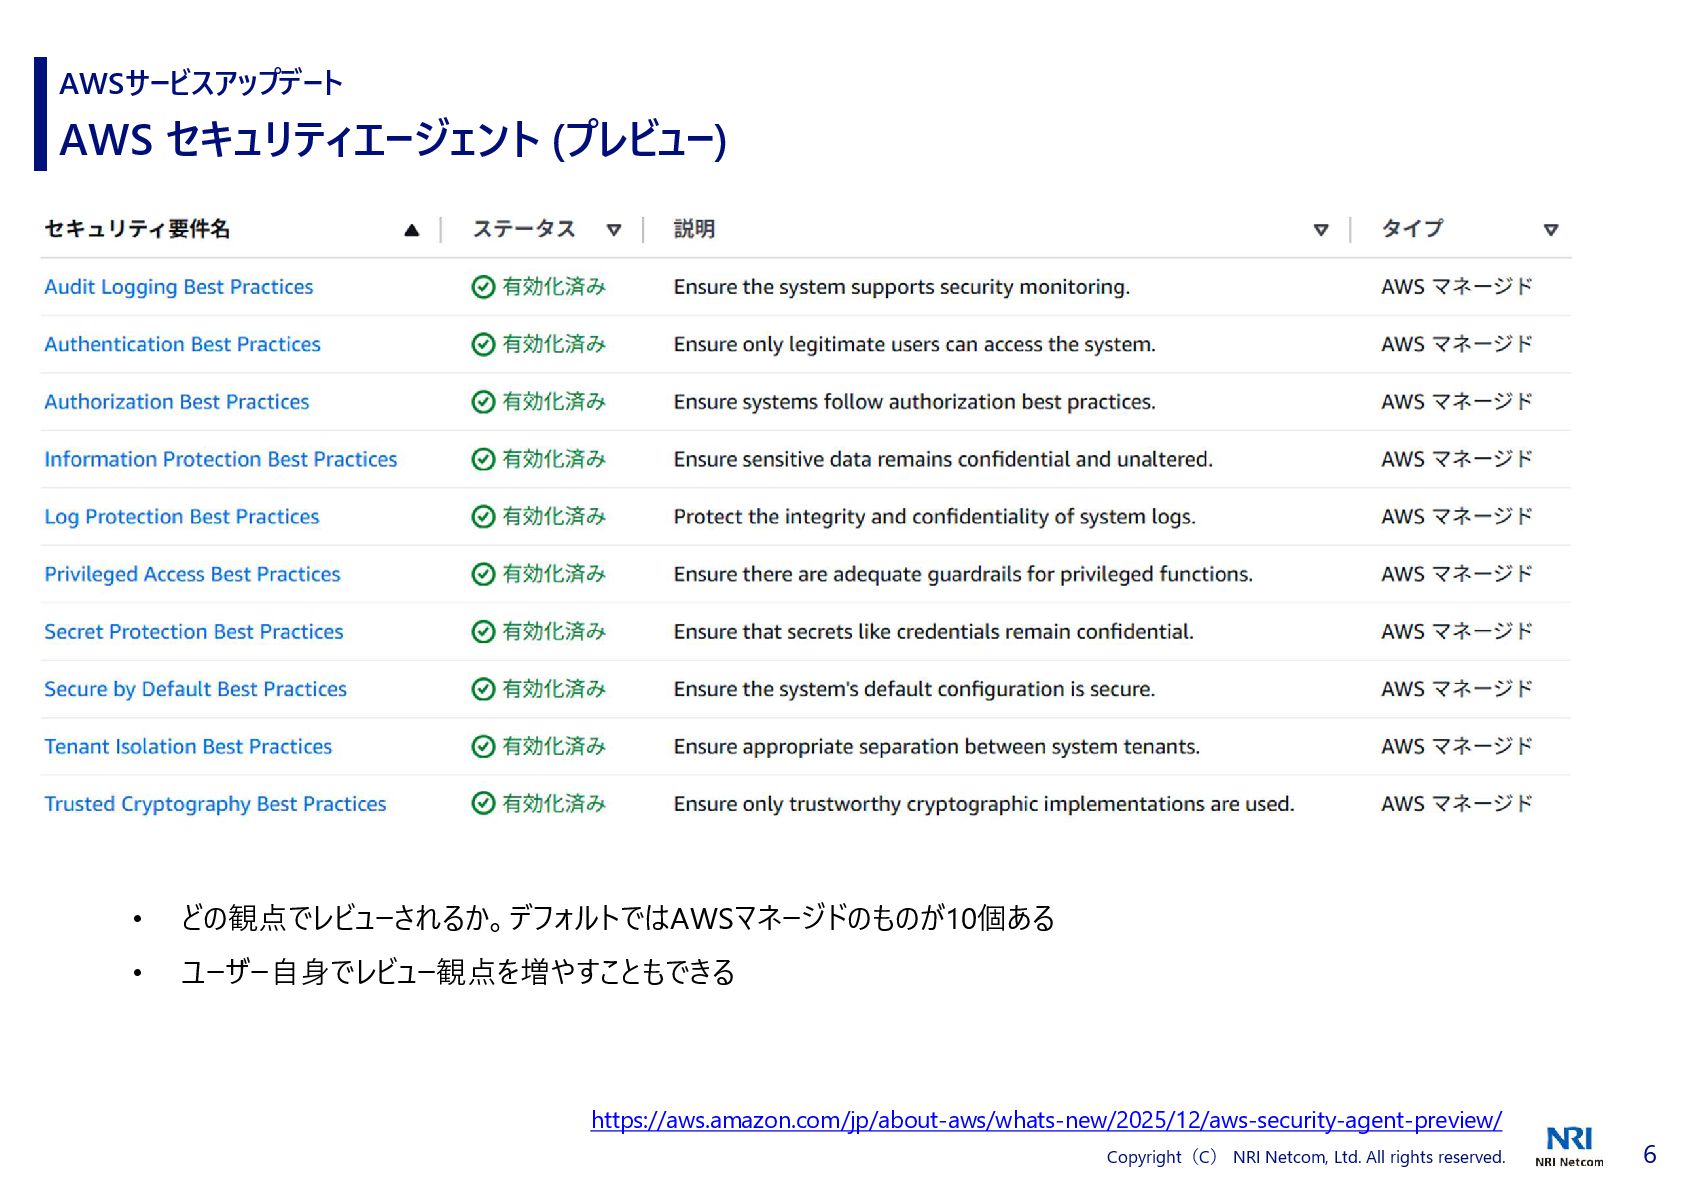
Task: Click AWS マネージド in Trusted Cryptography row
Action: [x=1457, y=804]
